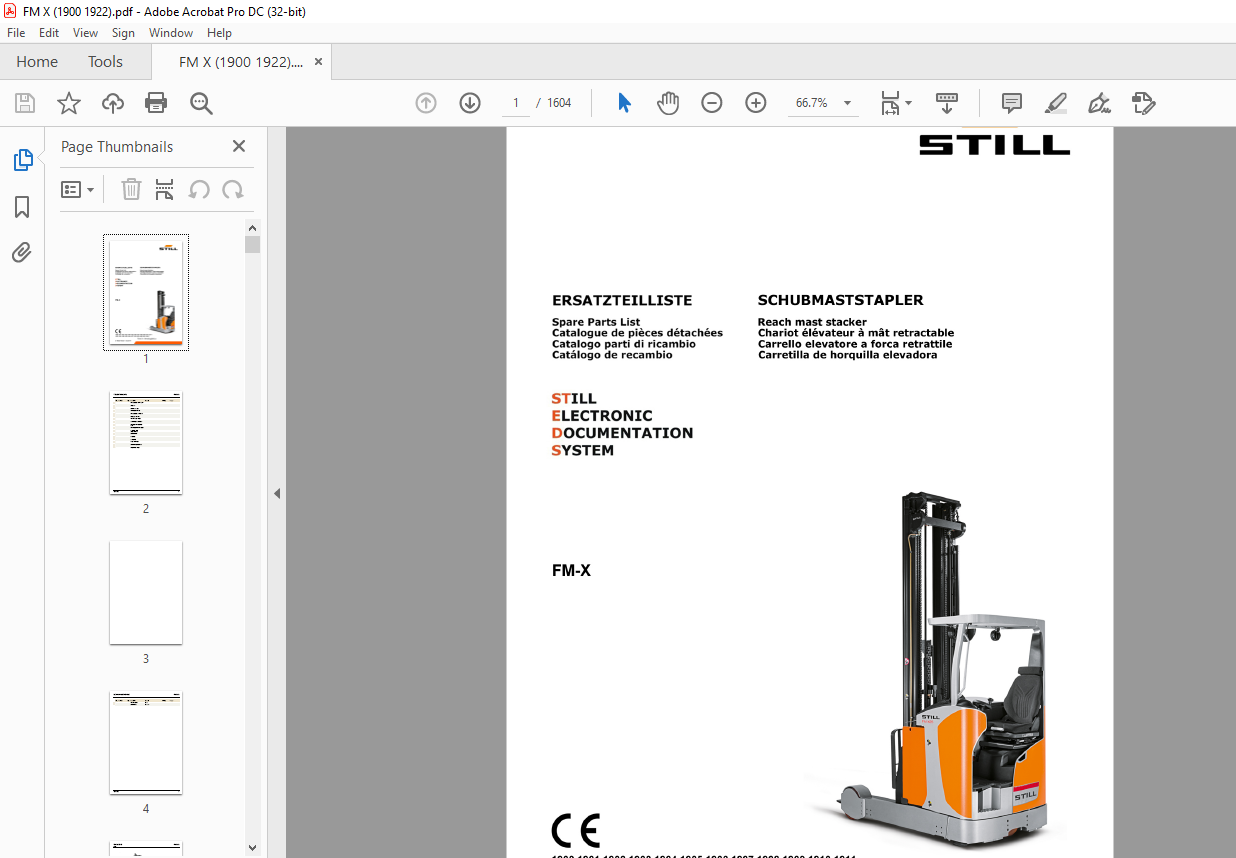The width and height of the screenshot is (1236, 858).
Task: Click the Save file icon
Action: (25, 103)
